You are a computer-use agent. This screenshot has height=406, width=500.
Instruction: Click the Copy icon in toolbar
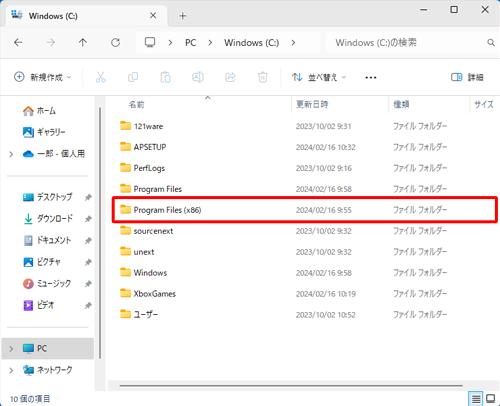pyautogui.click(x=133, y=77)
